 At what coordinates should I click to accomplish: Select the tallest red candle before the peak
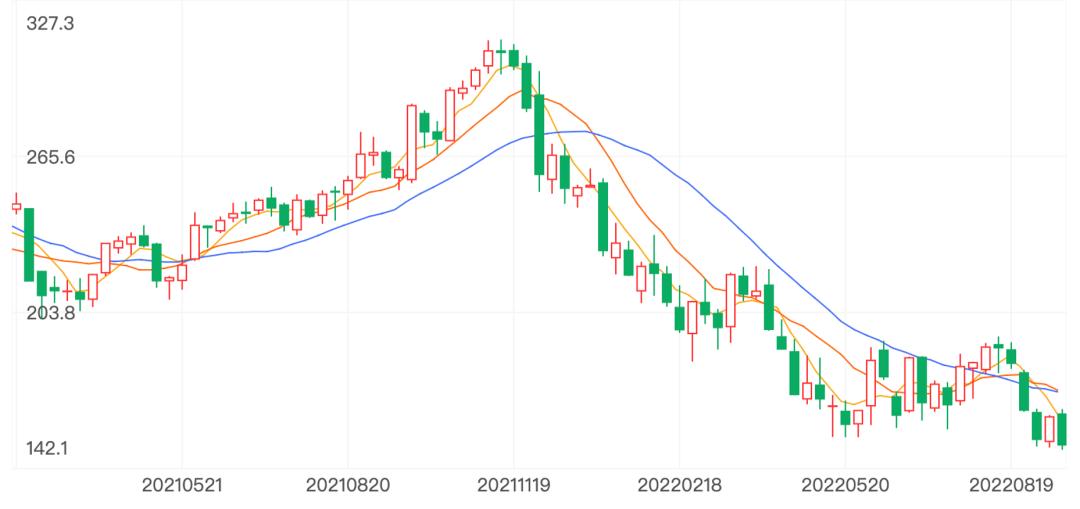click(411, 142)
